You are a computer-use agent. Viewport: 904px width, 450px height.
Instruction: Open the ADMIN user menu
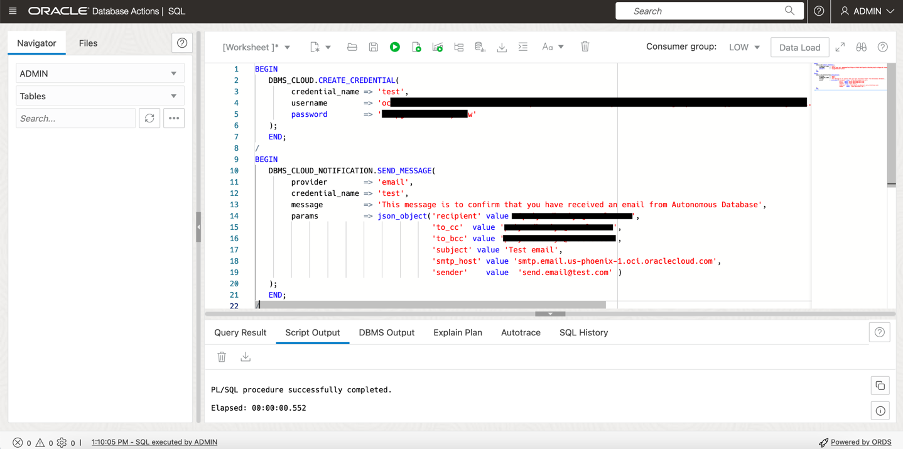(867, 11)
